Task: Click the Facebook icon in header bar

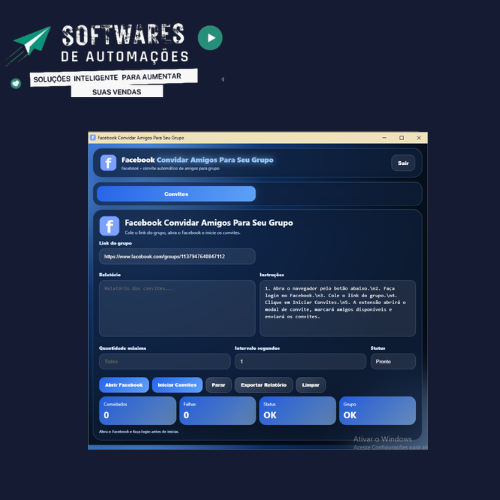Action: [x=108, y=163]
